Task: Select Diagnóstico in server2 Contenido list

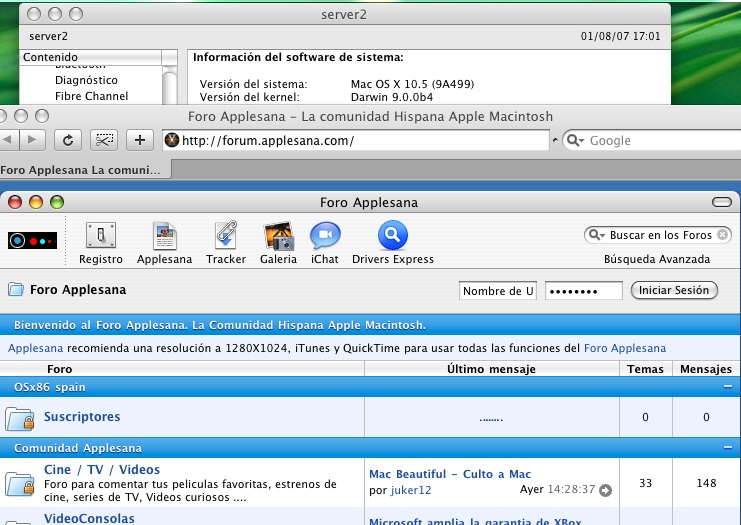Action: pos(86,80)
